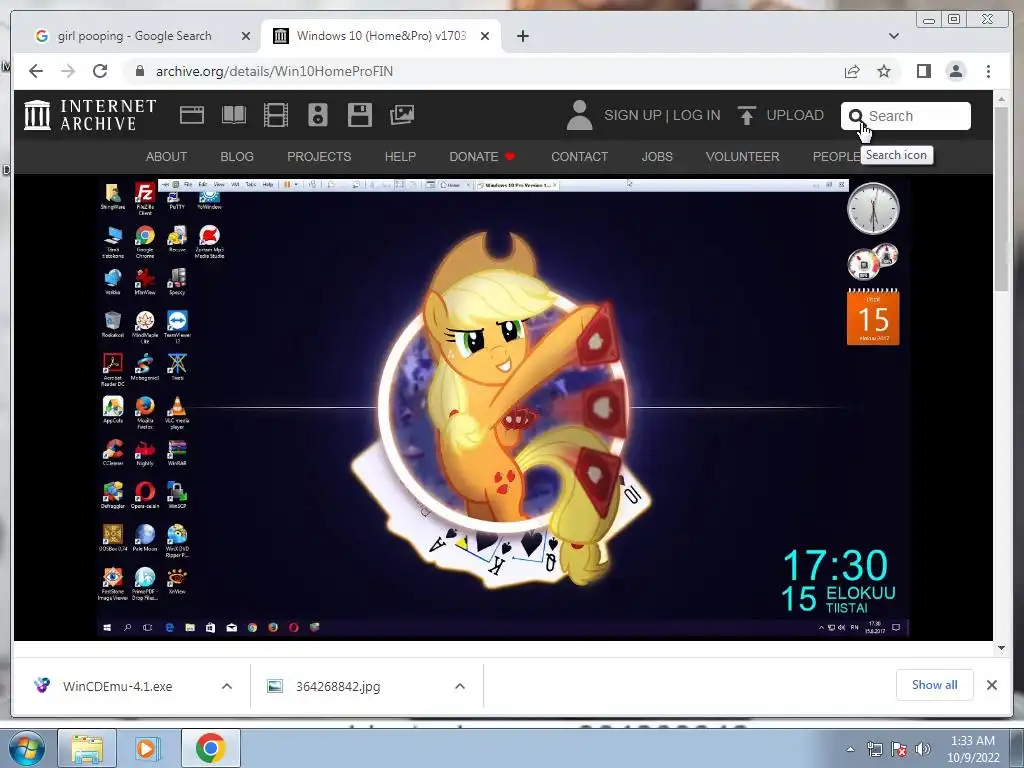Click the address bar URL
Viewport: 1024px width, 768px height.
pyautogui.click(x=274, y=71)
